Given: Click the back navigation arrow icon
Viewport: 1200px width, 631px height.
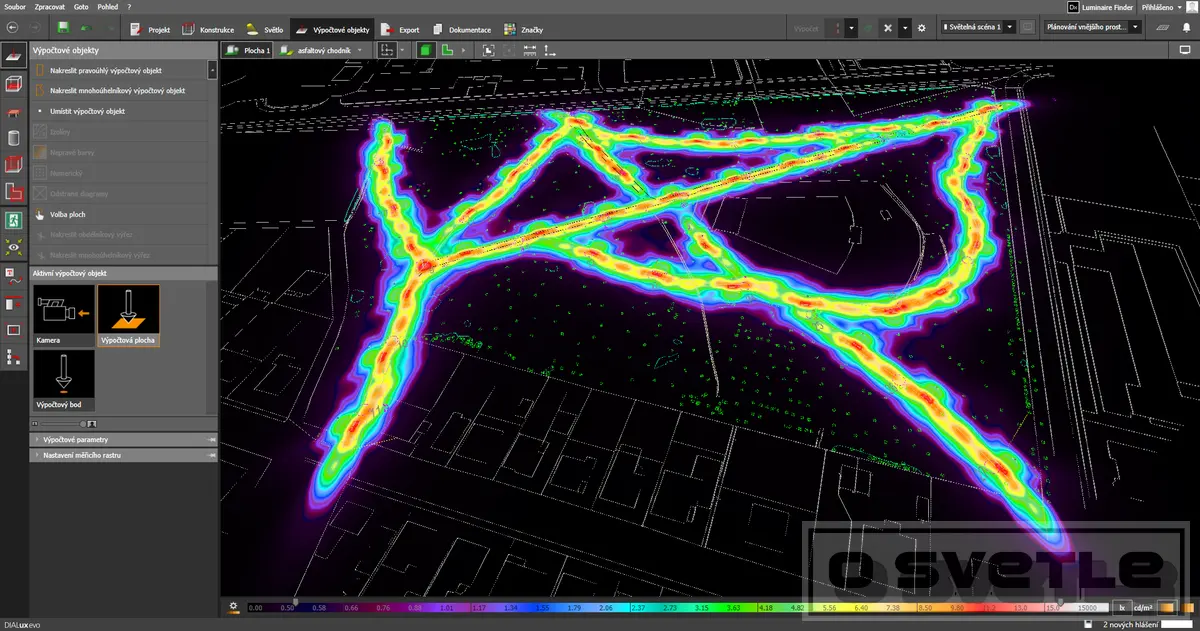Looking at the screenshot, I should click(x=14, y=29).
